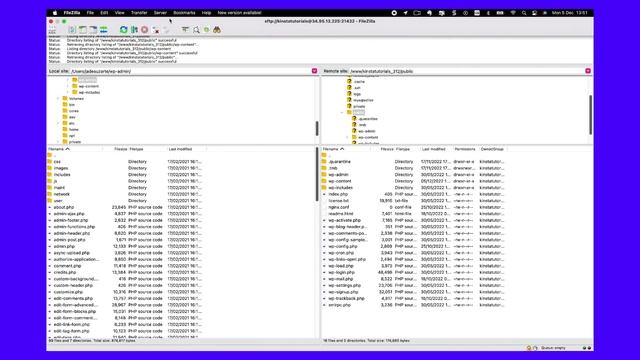Click the remote directory tree scrollbar
Viewport: 640px width, 360px height.
(590, 115)
